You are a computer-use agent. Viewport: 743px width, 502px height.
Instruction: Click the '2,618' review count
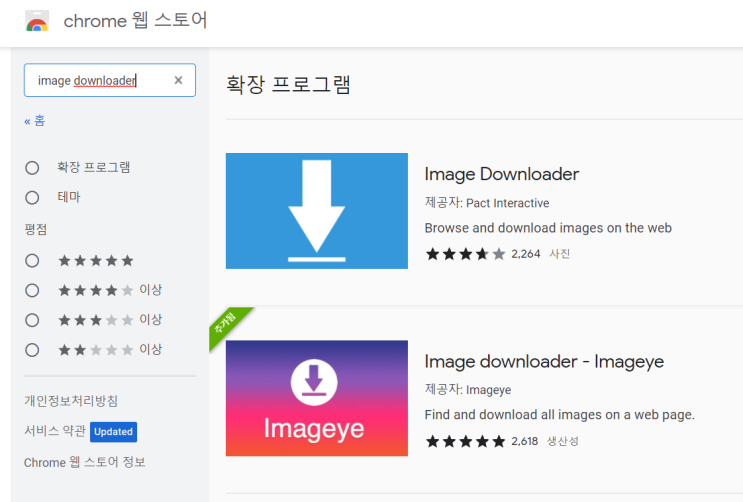pos(525,441)
